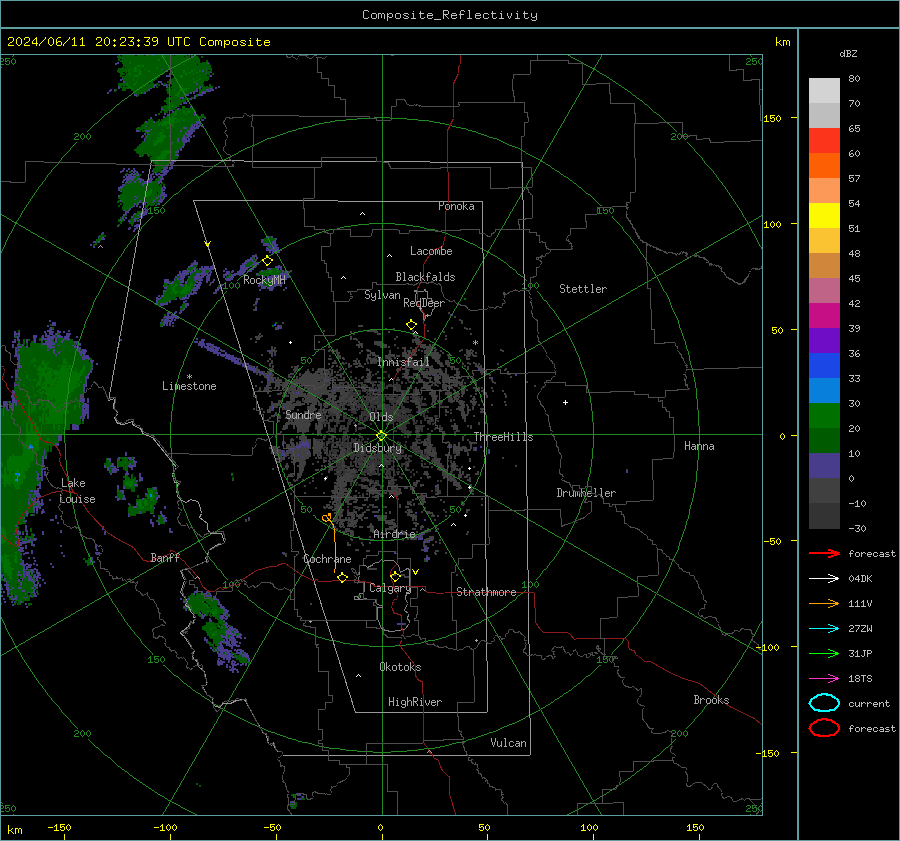Click the yellow diamond marker below RedDeer
900x841 pixels.
[x=412, y=325]
